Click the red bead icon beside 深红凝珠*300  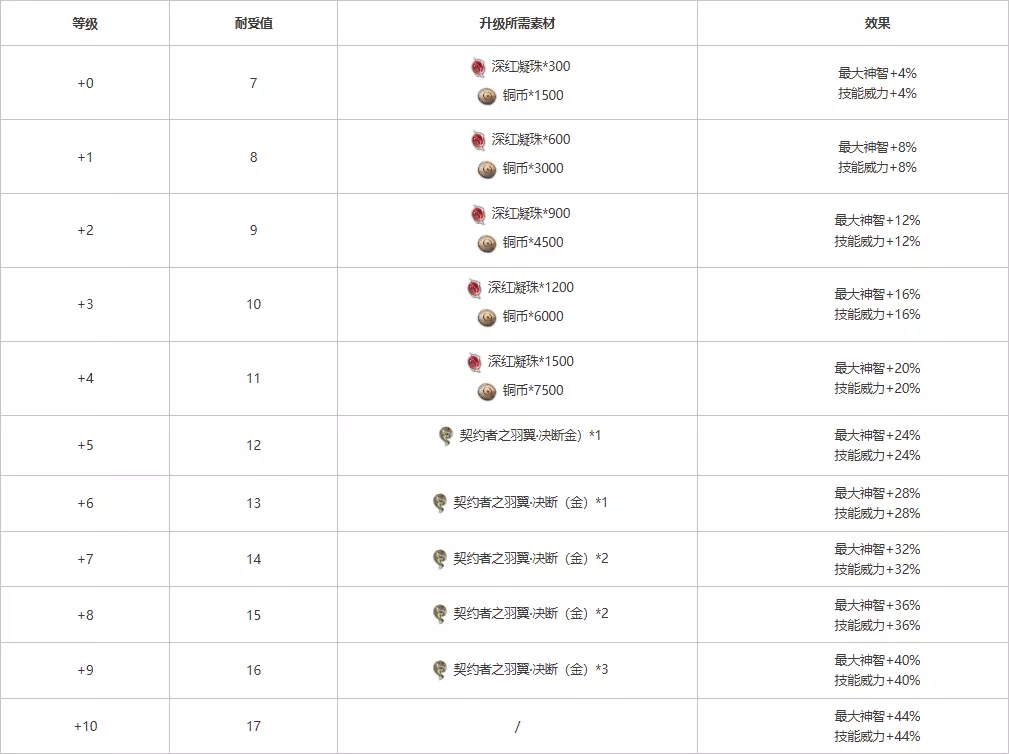479,67
